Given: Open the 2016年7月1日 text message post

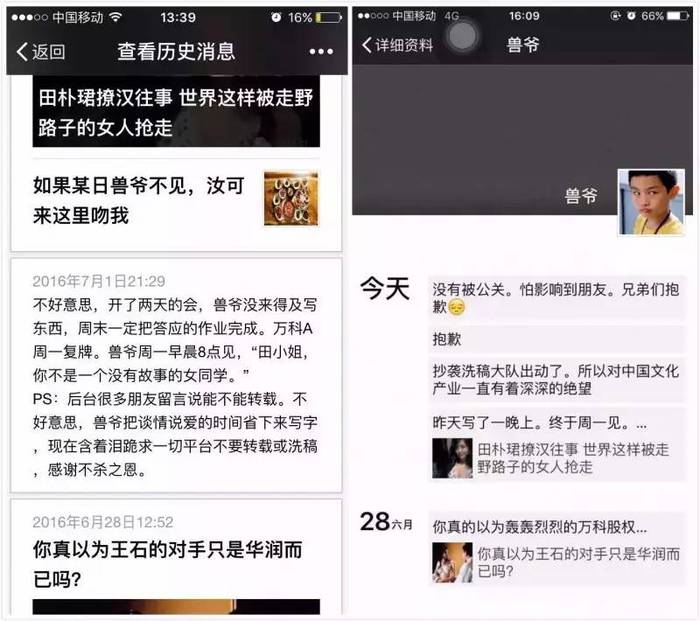Looking at the screenshot, I should pos(176,375).
